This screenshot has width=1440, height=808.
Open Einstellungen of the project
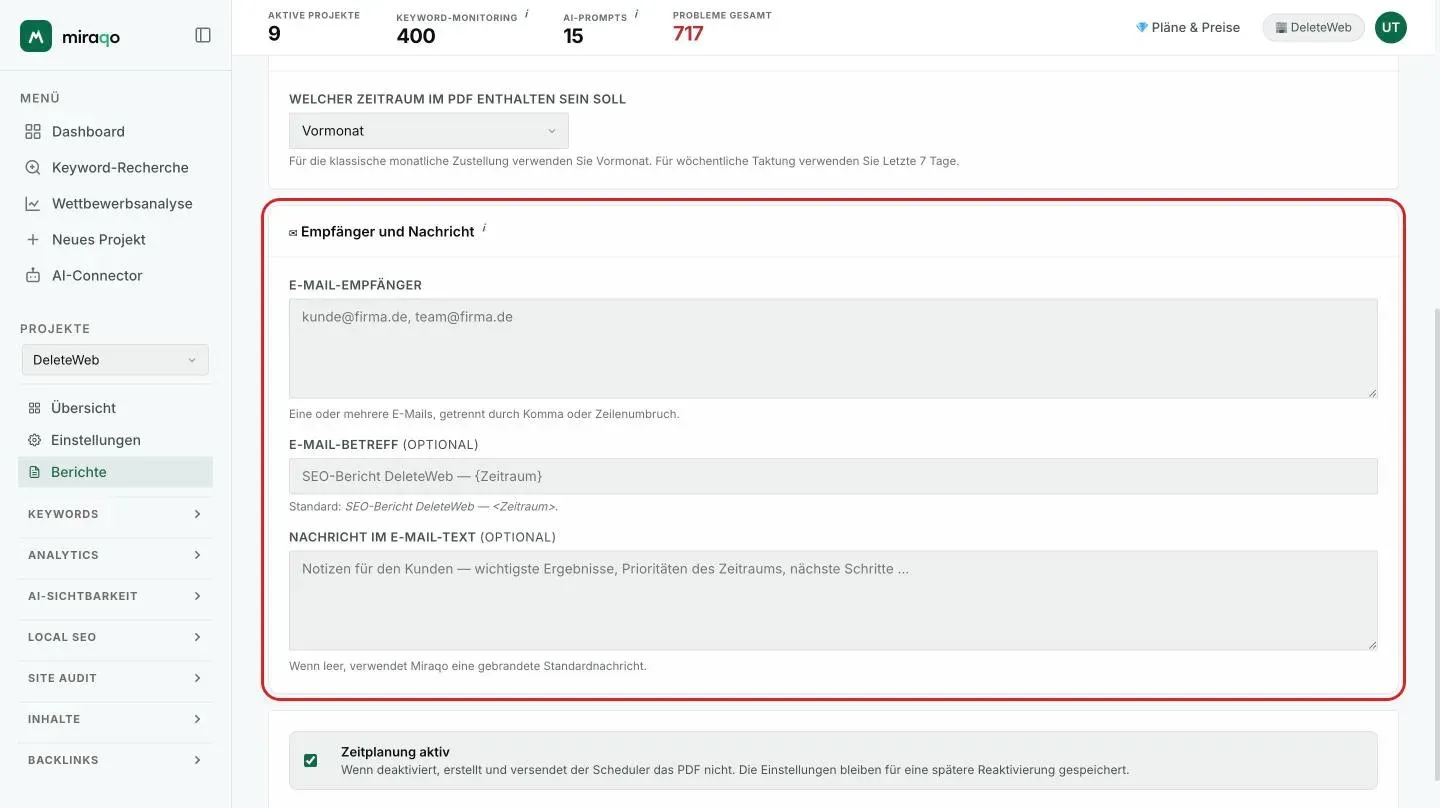(96, 440)
